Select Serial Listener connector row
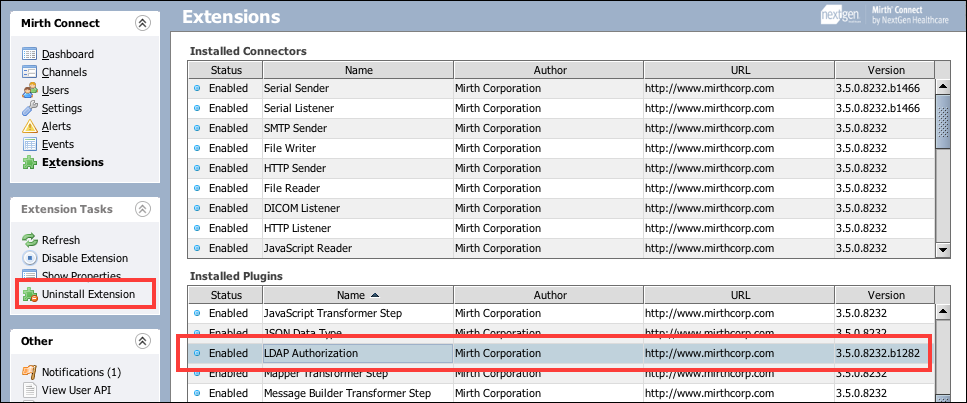Screen dimensions: 967x403 [x=562, y=108]
